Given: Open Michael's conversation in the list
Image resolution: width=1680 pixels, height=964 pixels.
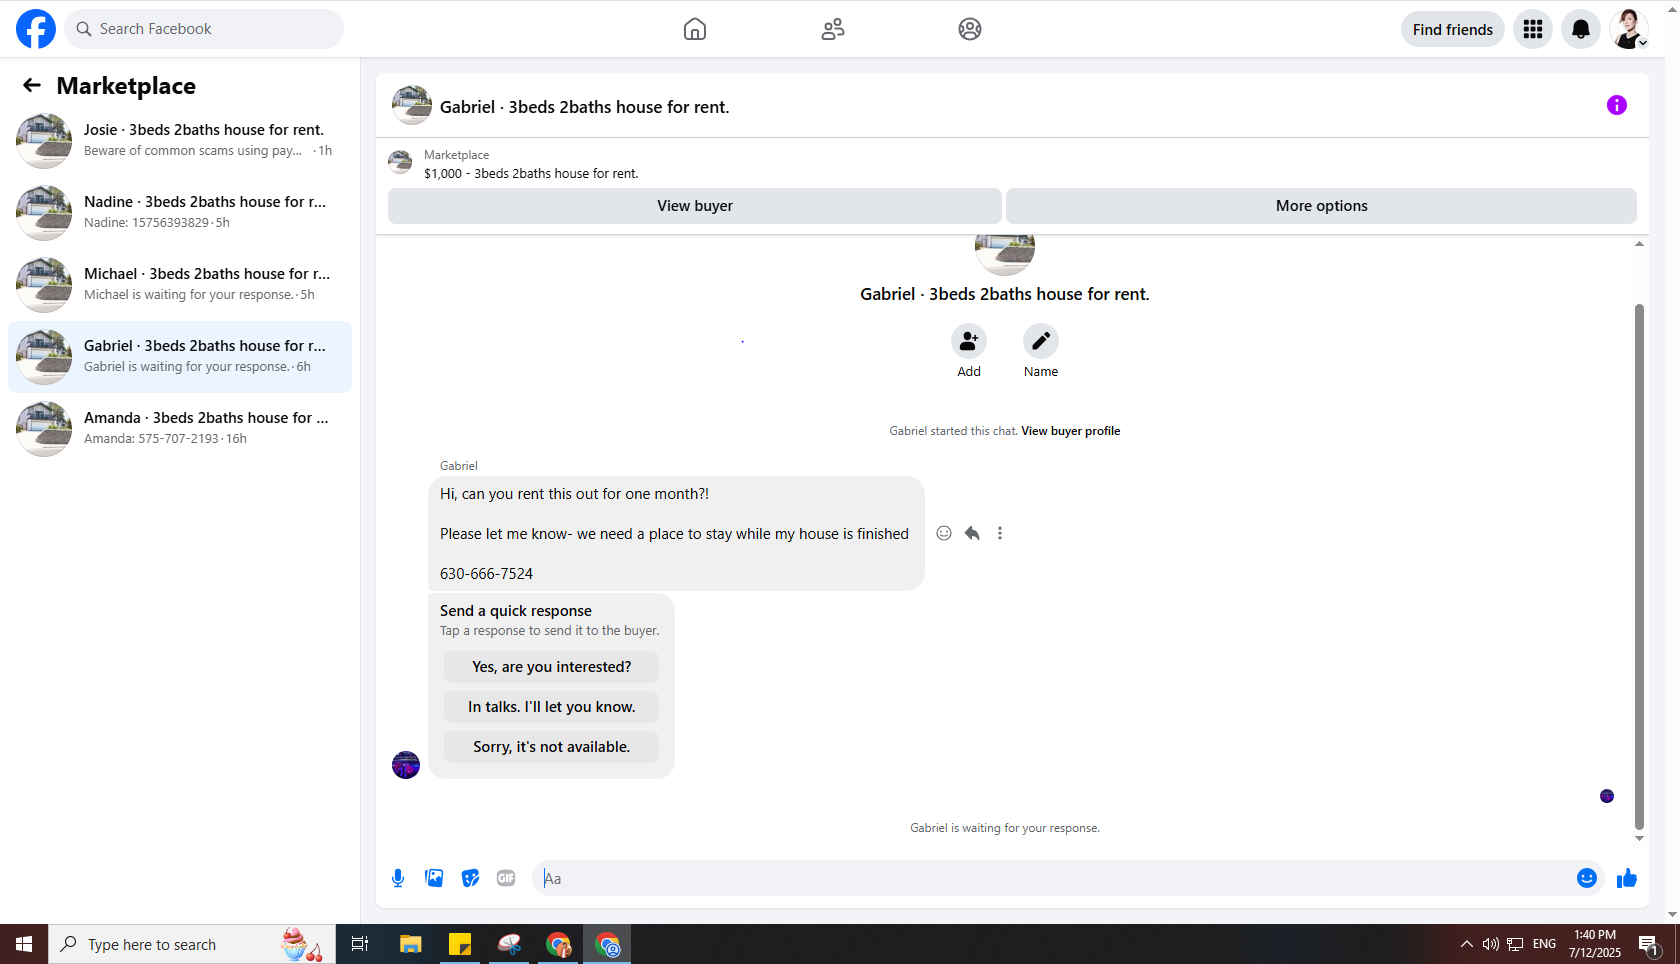Looking at the screenshot, I should pos(180,285).
